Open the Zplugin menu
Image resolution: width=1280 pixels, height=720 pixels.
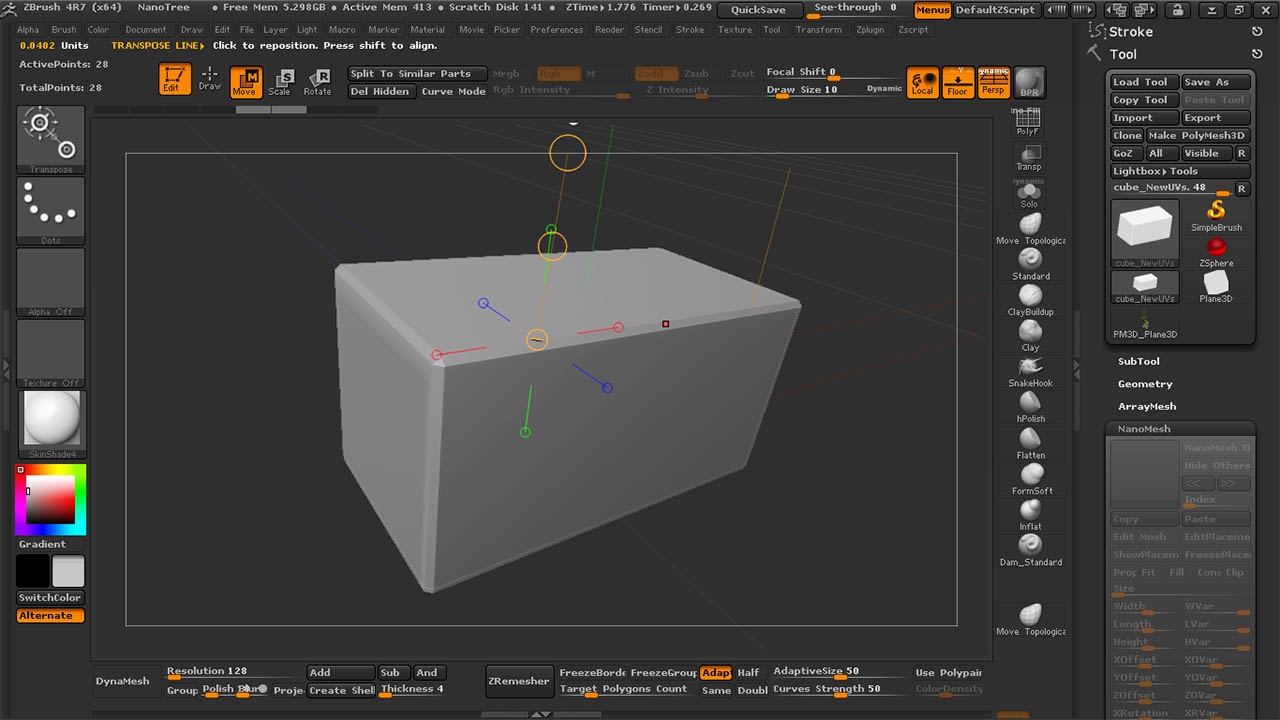tap(870, 30)
